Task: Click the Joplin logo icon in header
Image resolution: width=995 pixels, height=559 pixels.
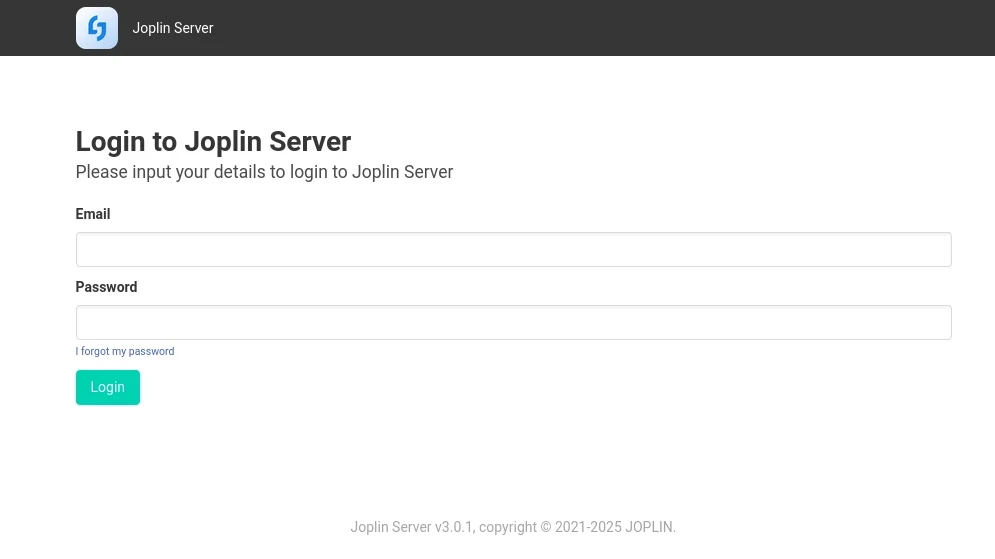Action: click(x=97, y=28)
